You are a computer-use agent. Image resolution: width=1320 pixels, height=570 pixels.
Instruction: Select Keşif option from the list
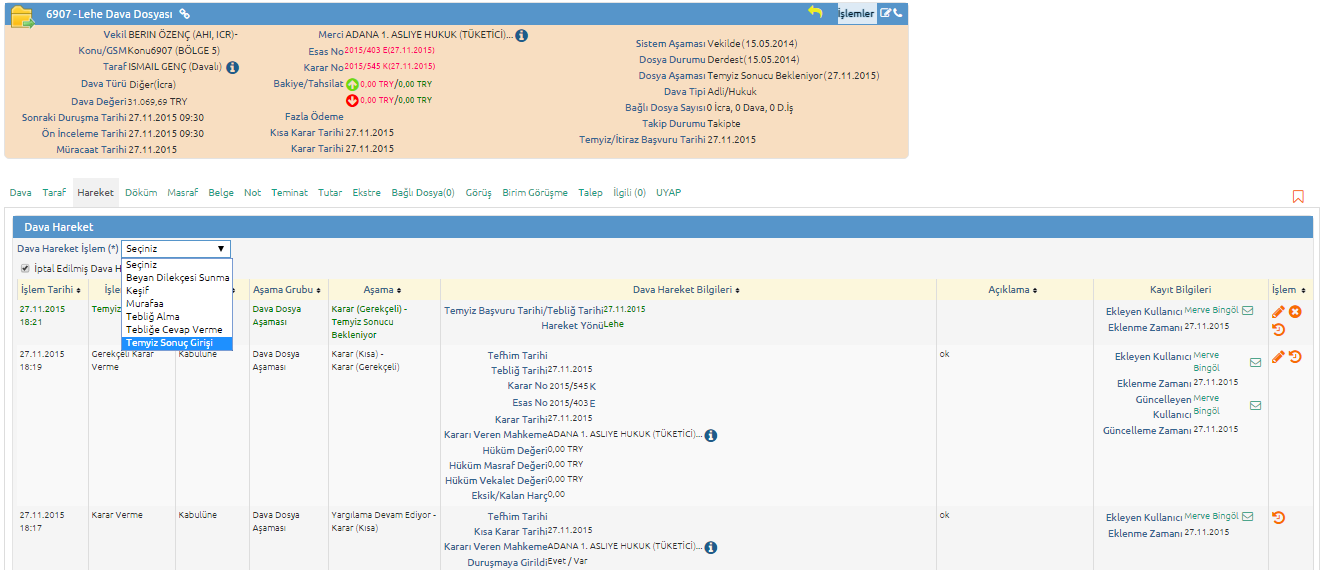tap(176, 291)
